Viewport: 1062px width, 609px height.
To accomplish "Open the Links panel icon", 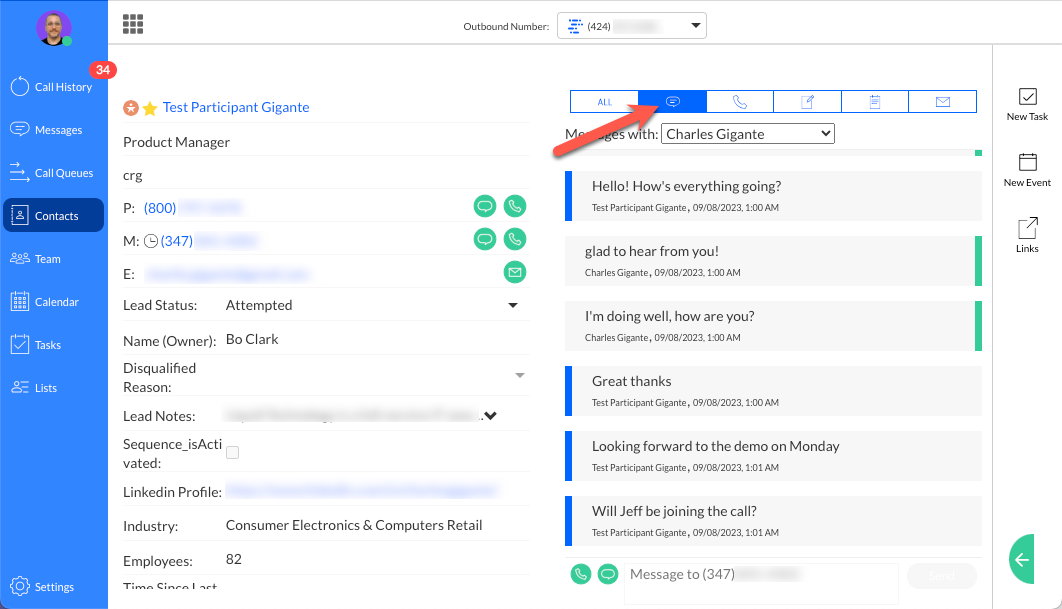I will 1027,236.
